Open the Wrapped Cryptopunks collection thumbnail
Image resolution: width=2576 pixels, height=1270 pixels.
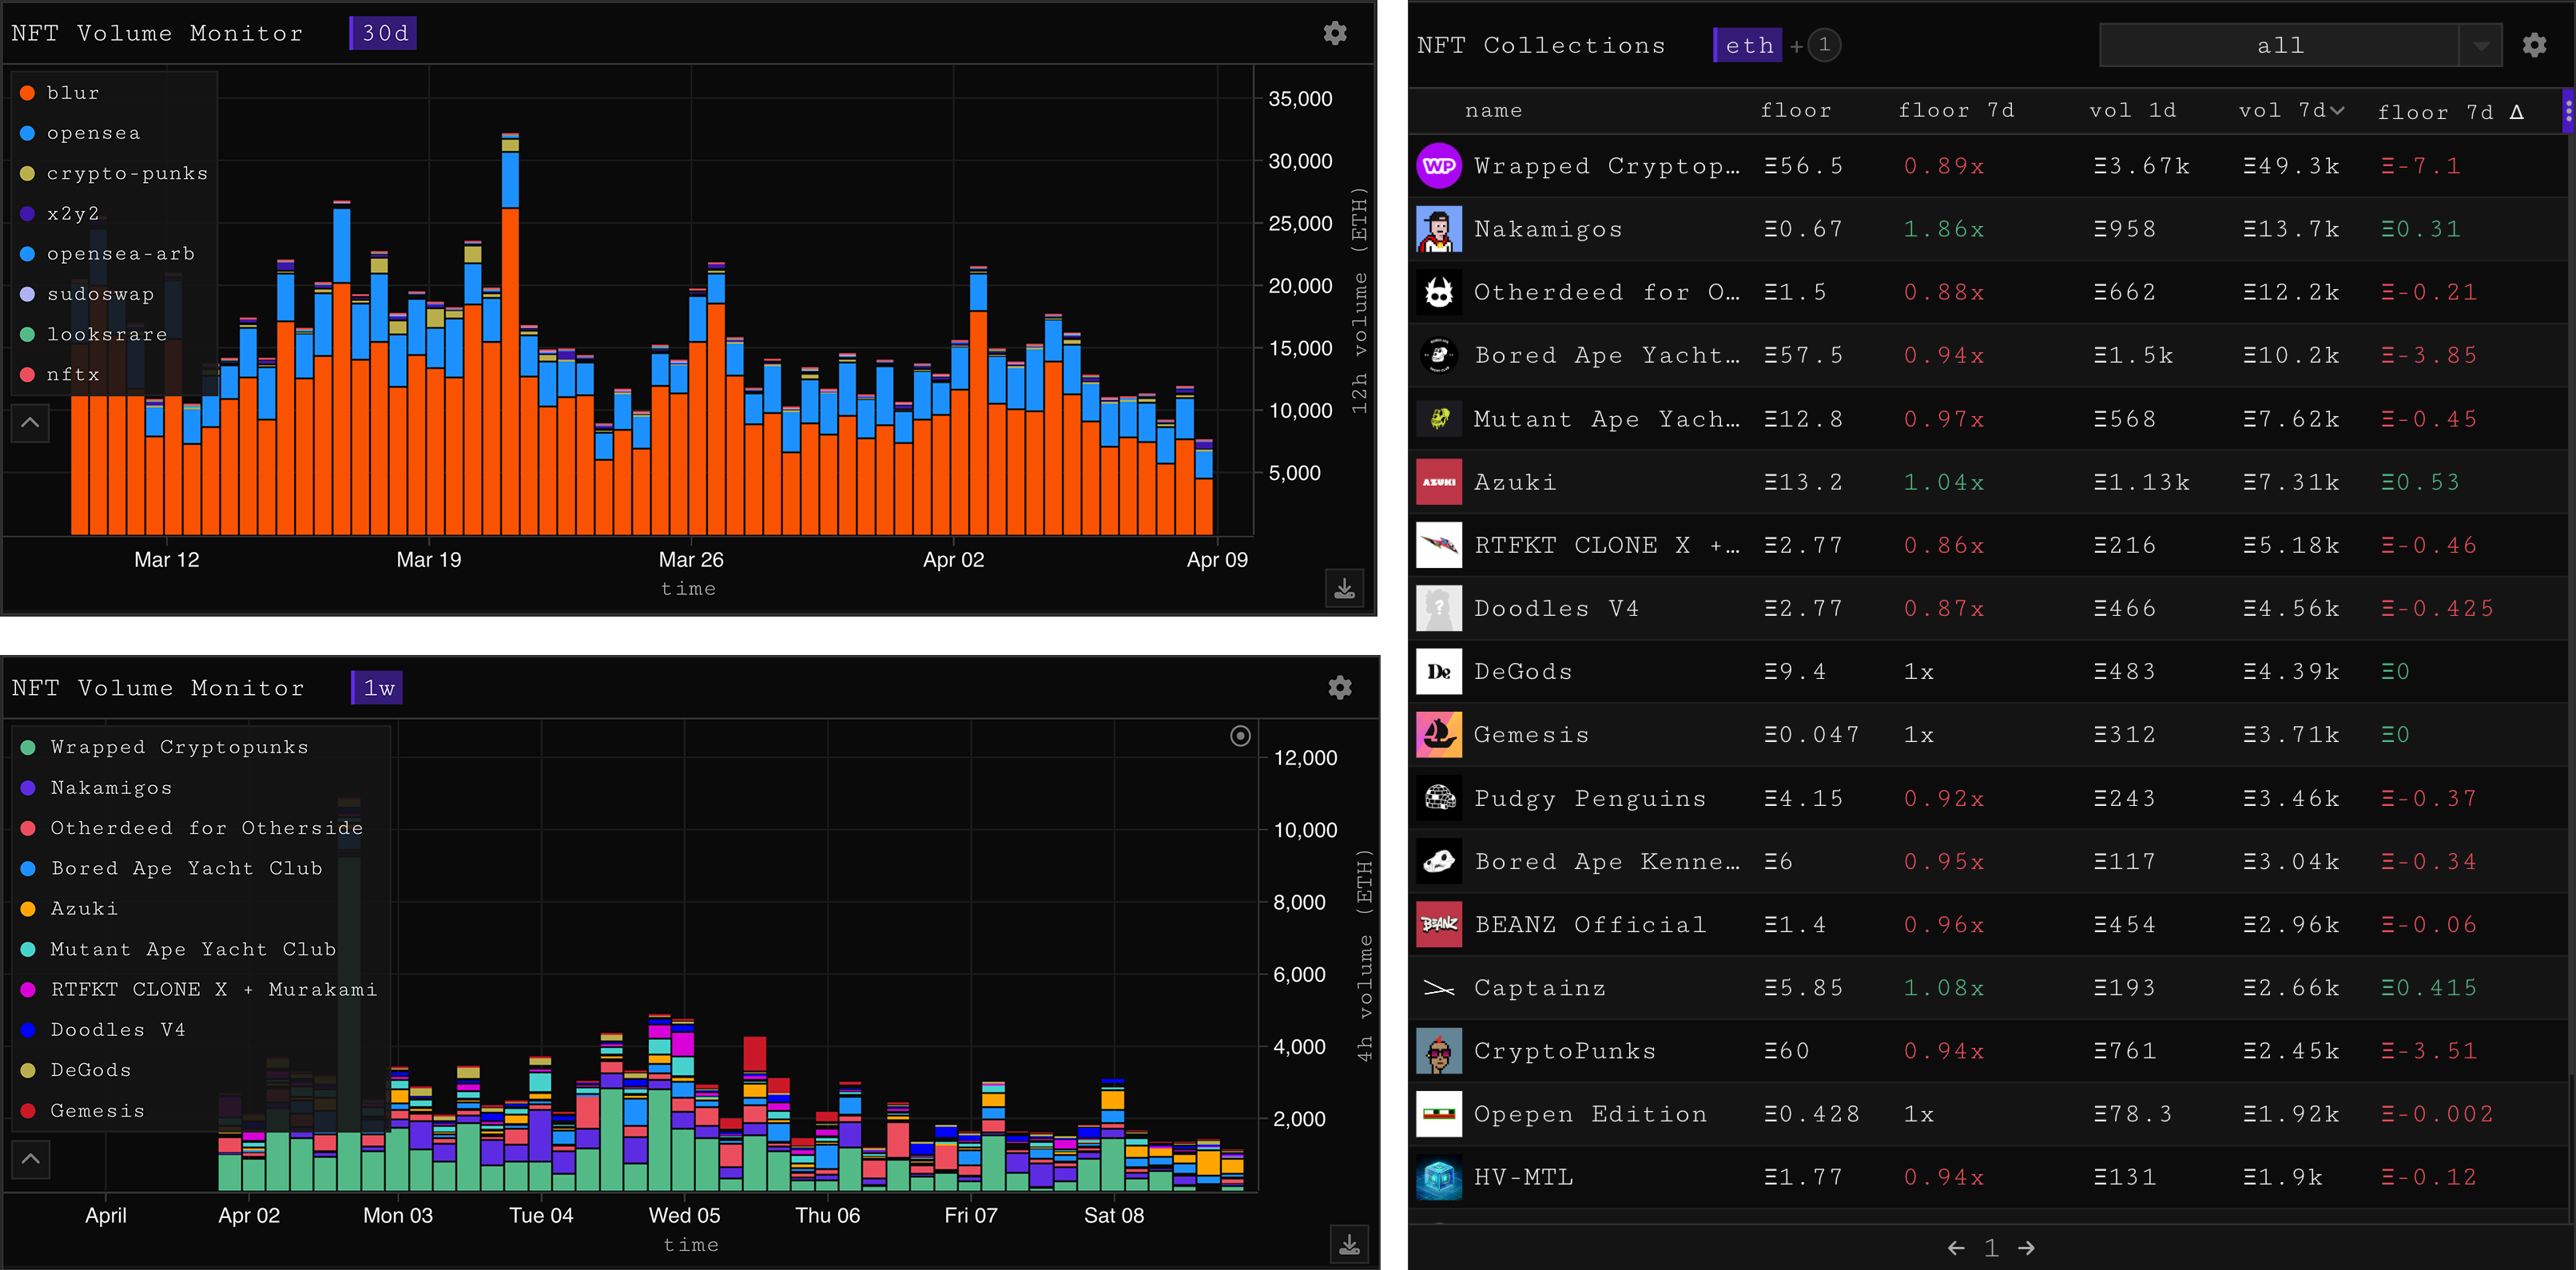(1438, 166)
